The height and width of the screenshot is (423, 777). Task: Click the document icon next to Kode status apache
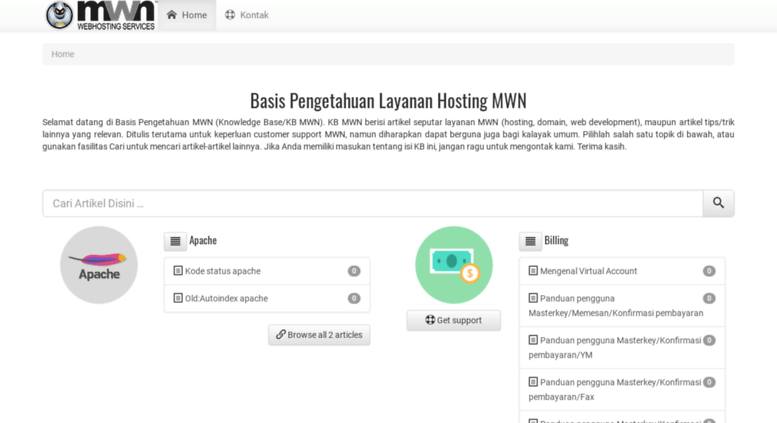[x=178, y=270]
